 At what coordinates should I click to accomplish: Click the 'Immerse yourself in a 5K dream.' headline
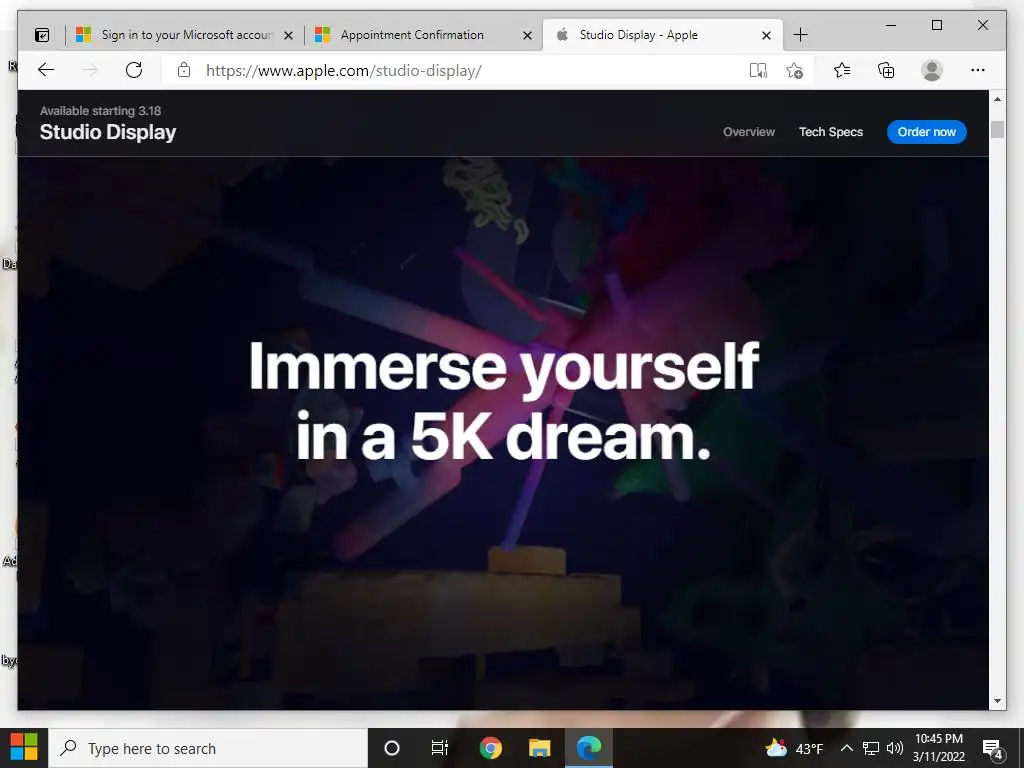click(504, 402)
